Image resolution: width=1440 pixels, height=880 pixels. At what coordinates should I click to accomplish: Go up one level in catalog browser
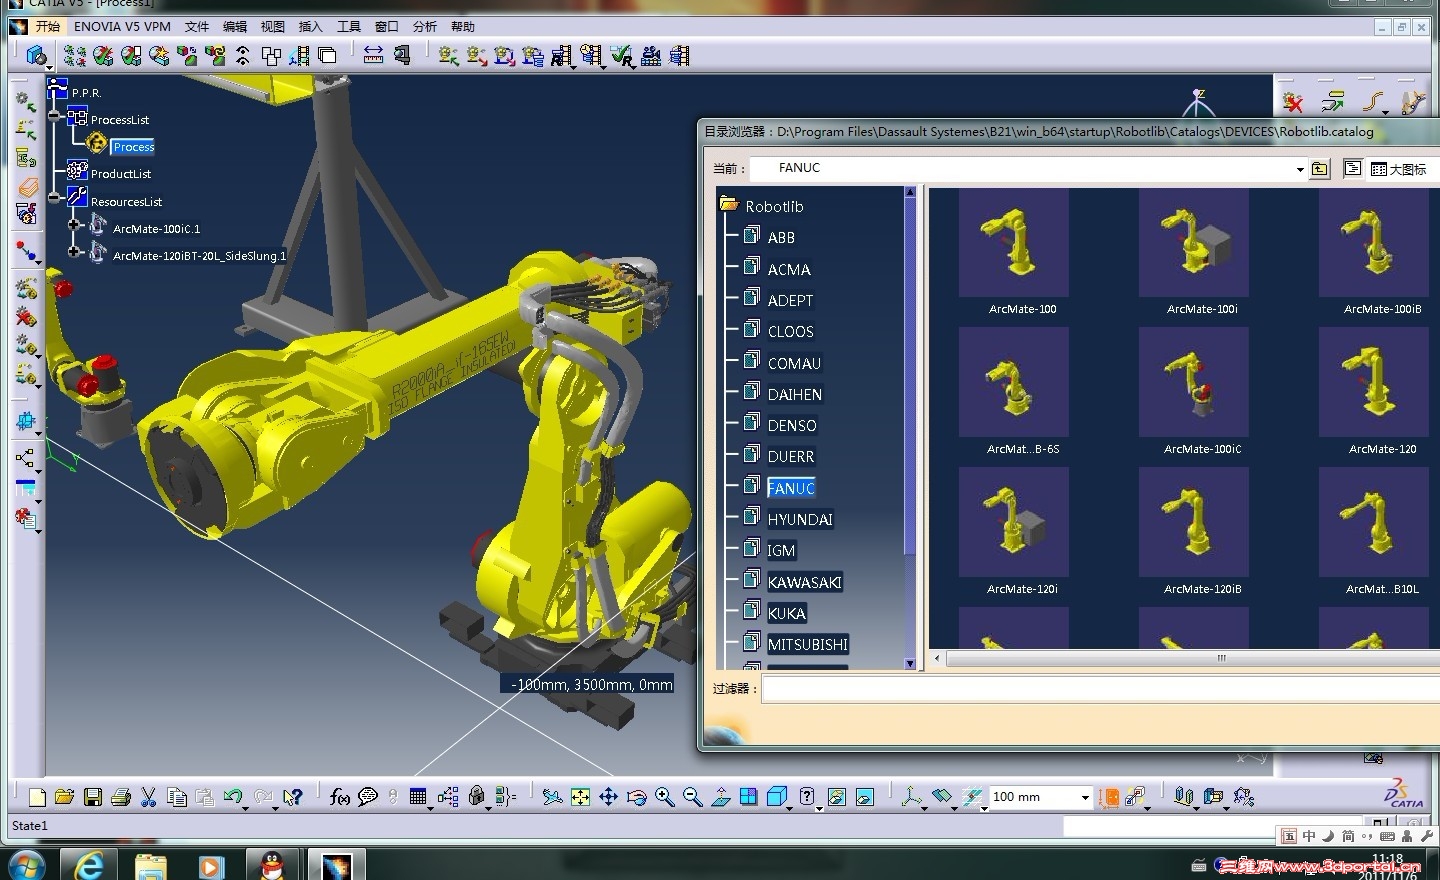pyautogui.click(x=1320, y=169)
